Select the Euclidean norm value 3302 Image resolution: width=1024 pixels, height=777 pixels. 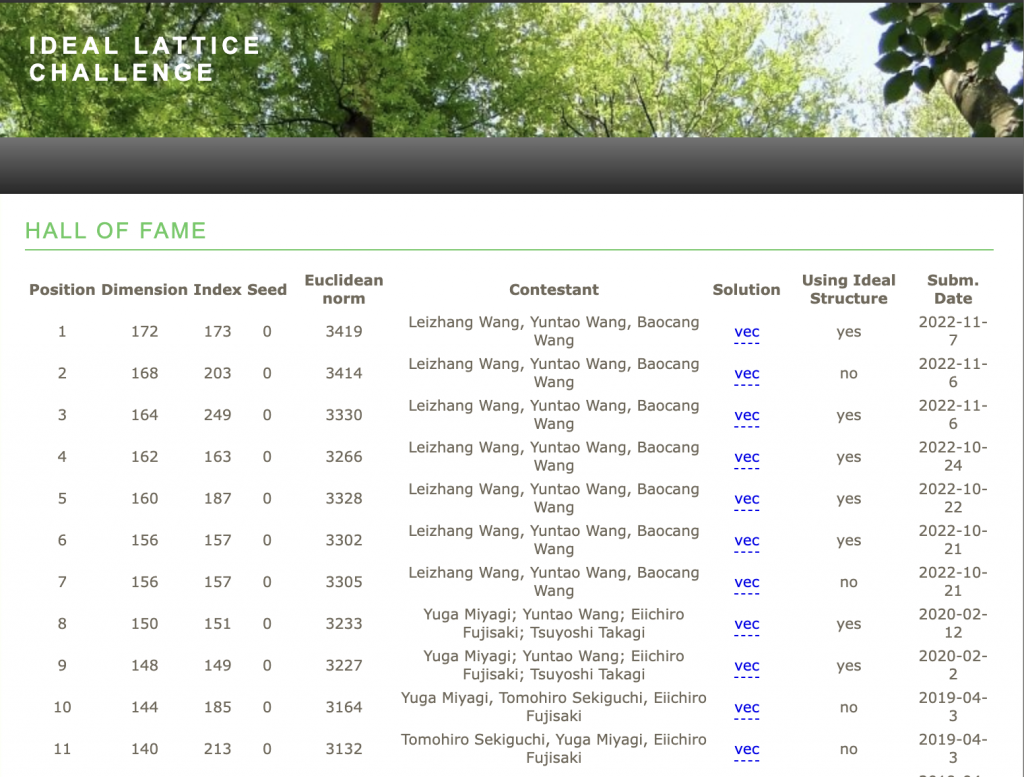click(344, 541)
